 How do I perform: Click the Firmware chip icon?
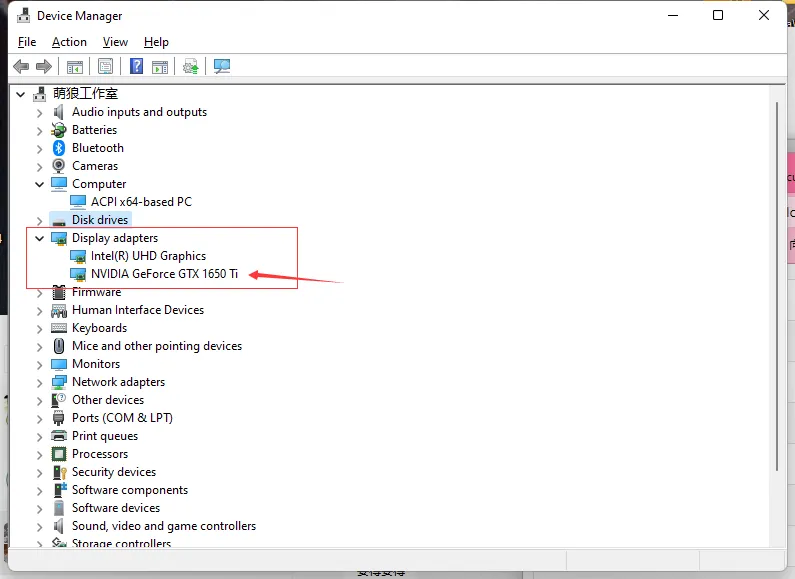tap(59, 292)
